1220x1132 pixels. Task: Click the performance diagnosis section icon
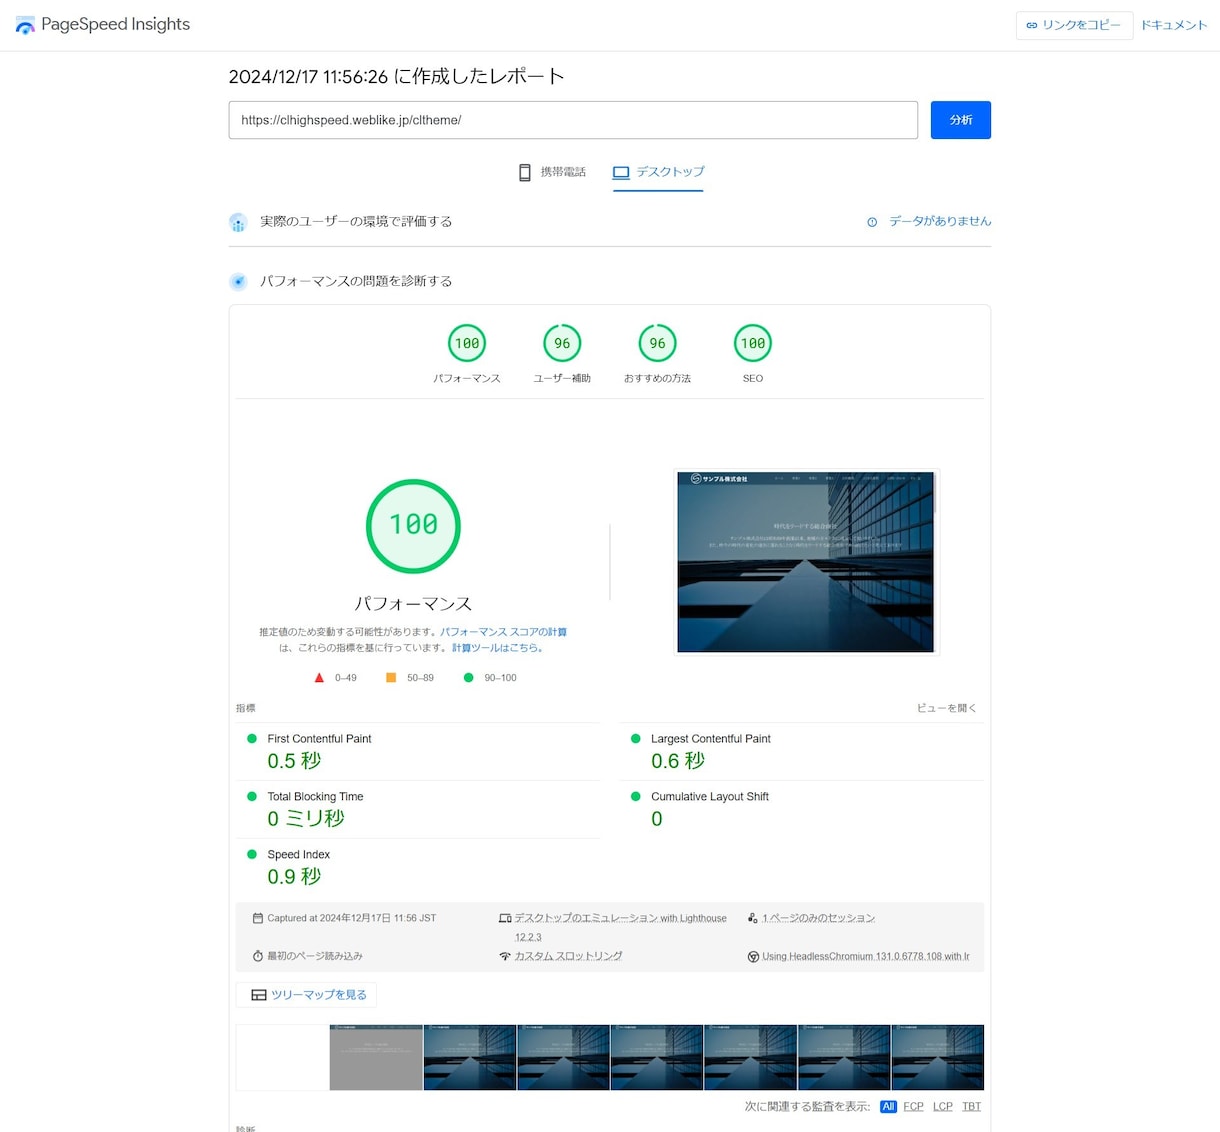238,282
